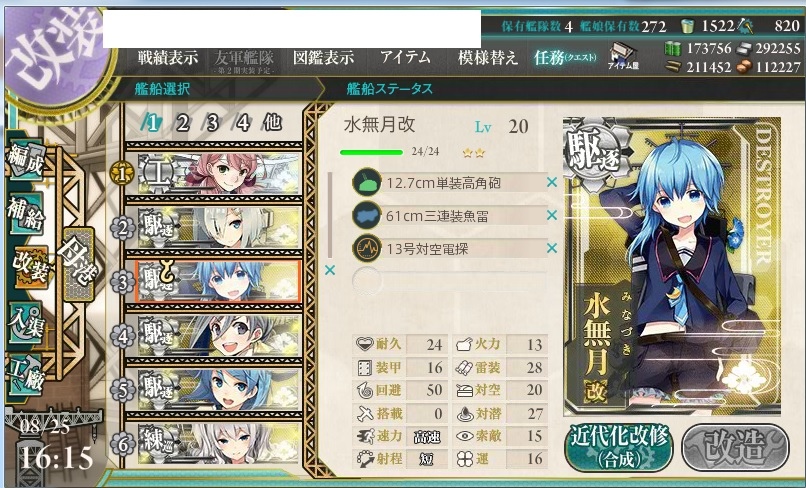Open the 編成 fleet composition sidebar icon
Screen dimensions: 806x488
pos(26,161)
